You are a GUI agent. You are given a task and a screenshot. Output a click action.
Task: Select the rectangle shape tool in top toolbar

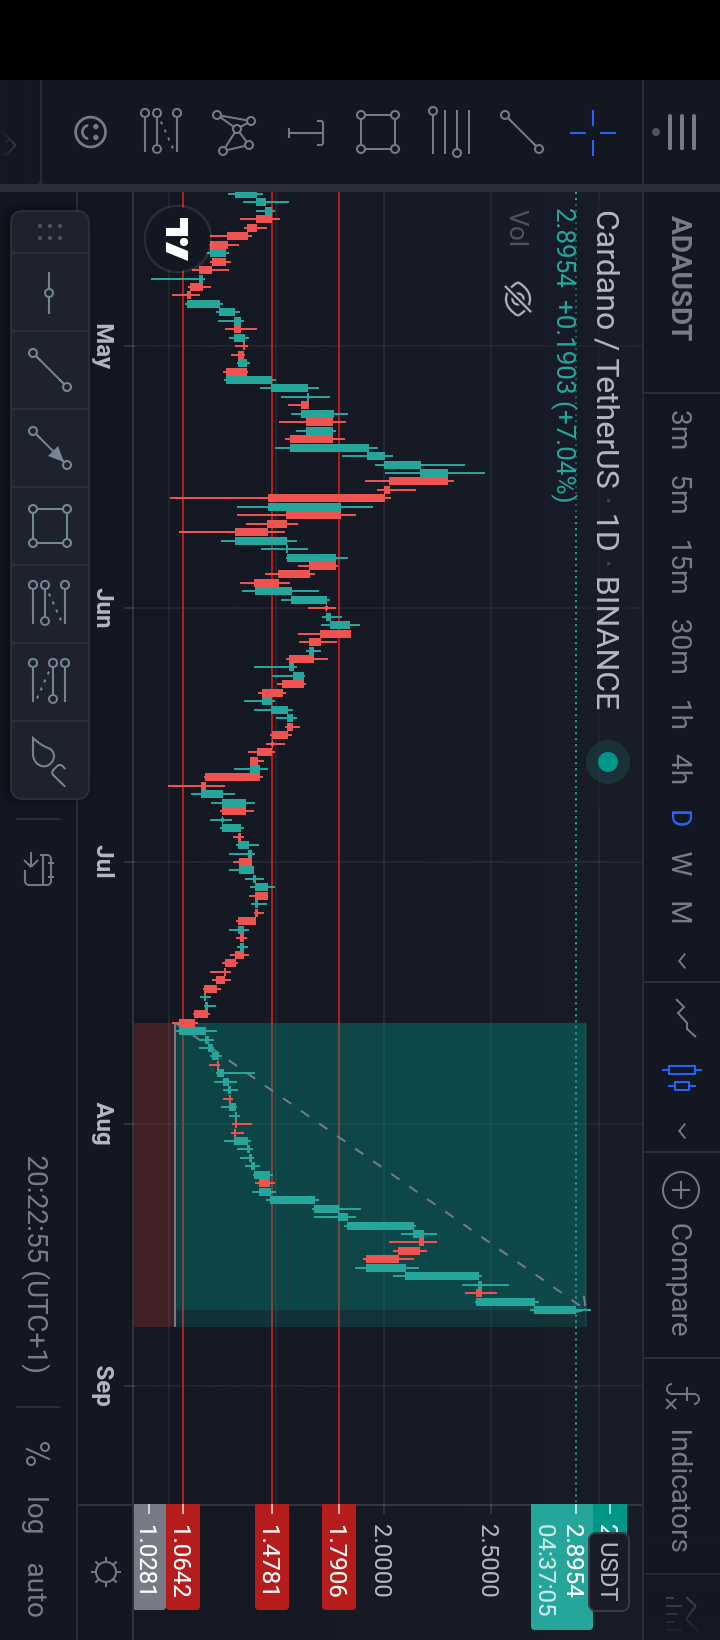377,132
